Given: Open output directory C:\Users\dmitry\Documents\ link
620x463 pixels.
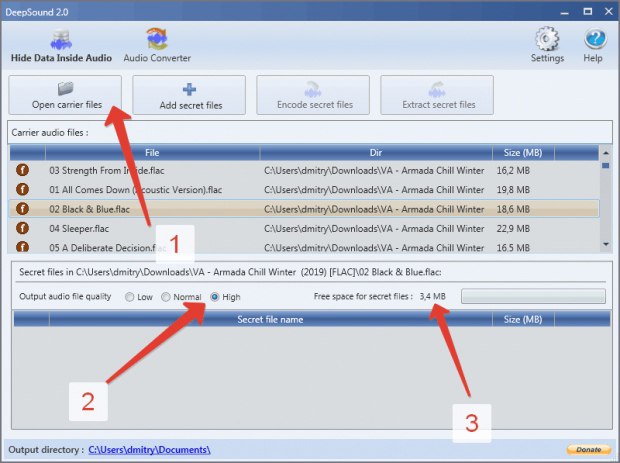Looking at the screenshot, I should tap(149, 450).
